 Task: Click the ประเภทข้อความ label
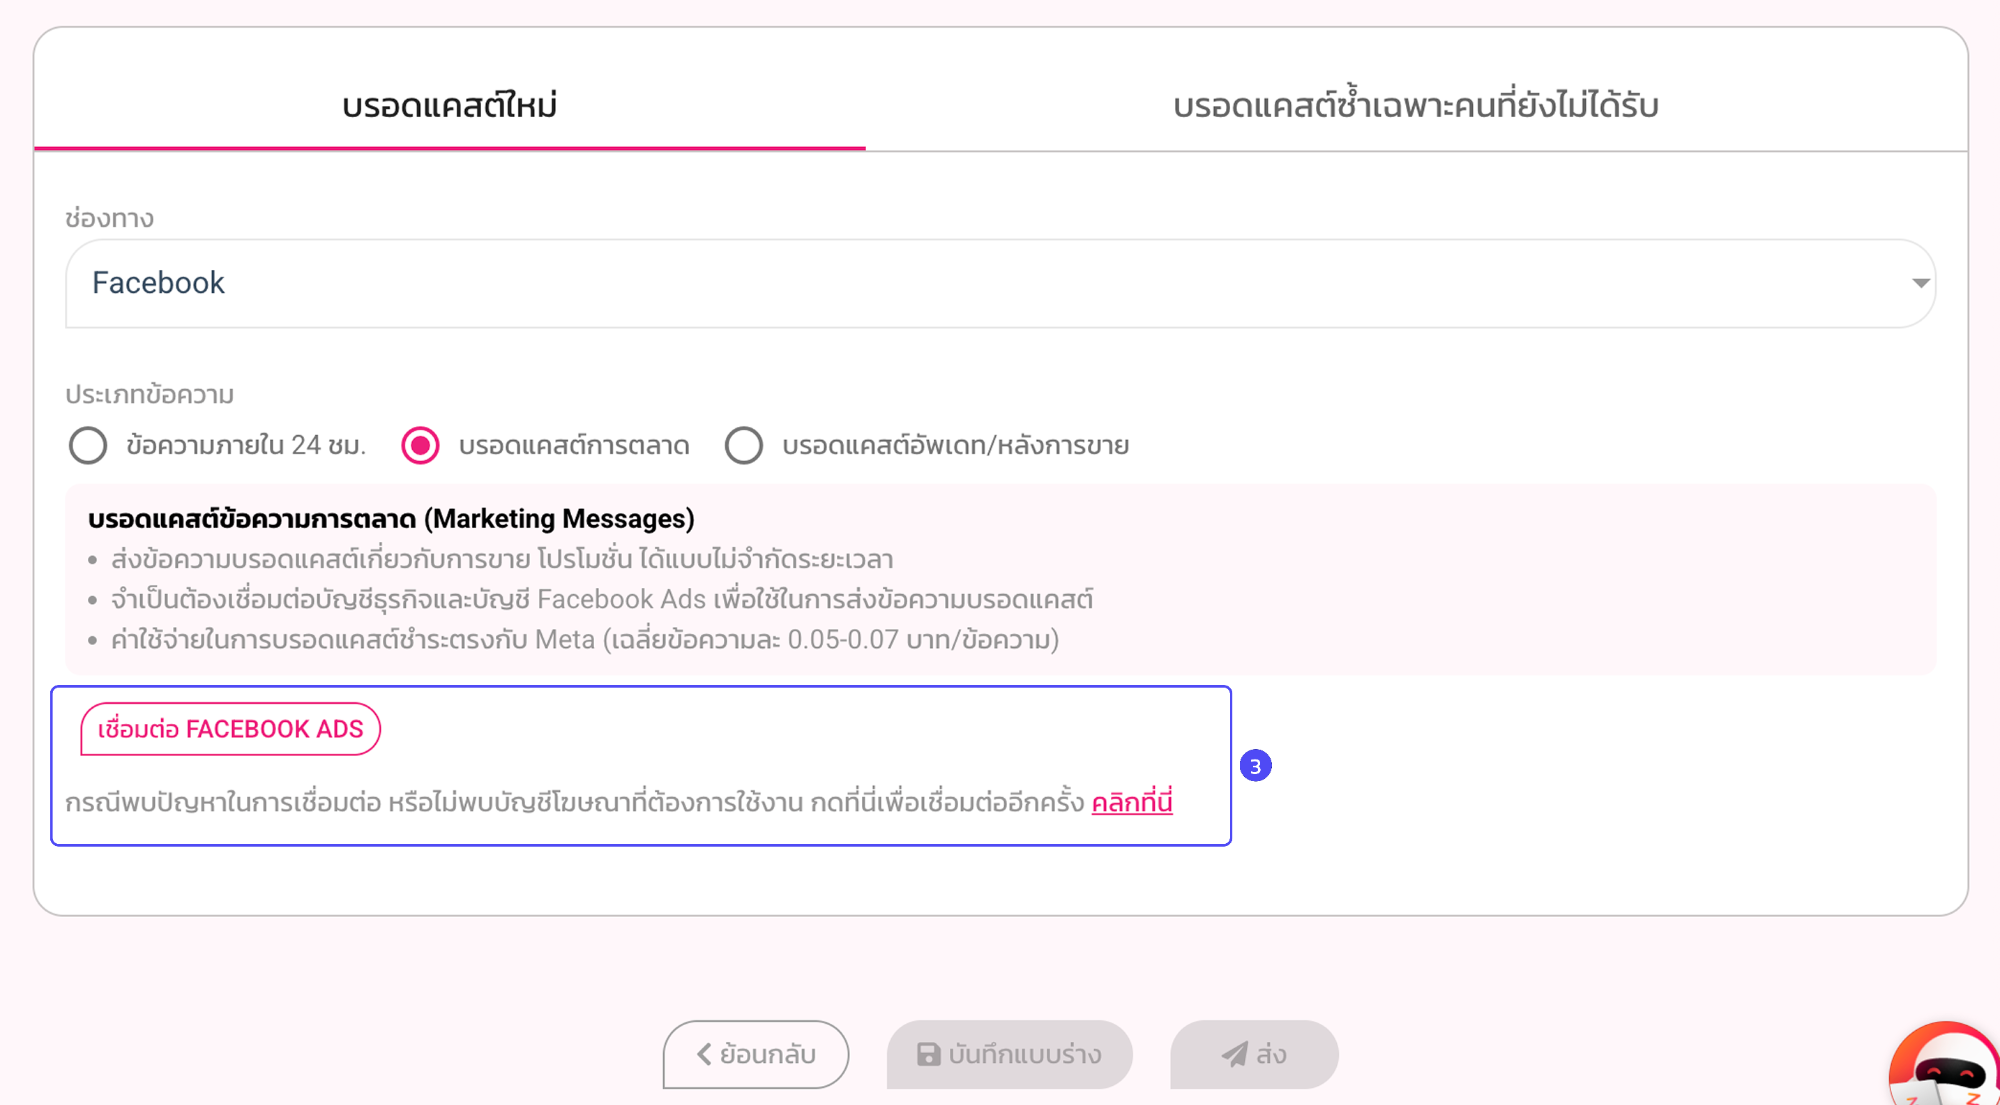pyautogui.click(x=149, y=394)
